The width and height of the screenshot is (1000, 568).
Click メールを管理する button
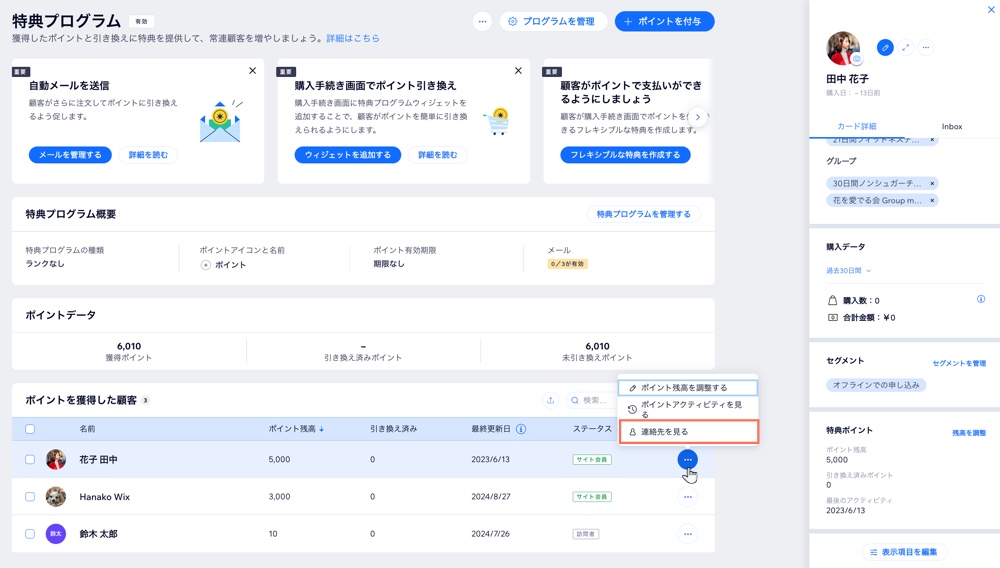pos(70,155)
